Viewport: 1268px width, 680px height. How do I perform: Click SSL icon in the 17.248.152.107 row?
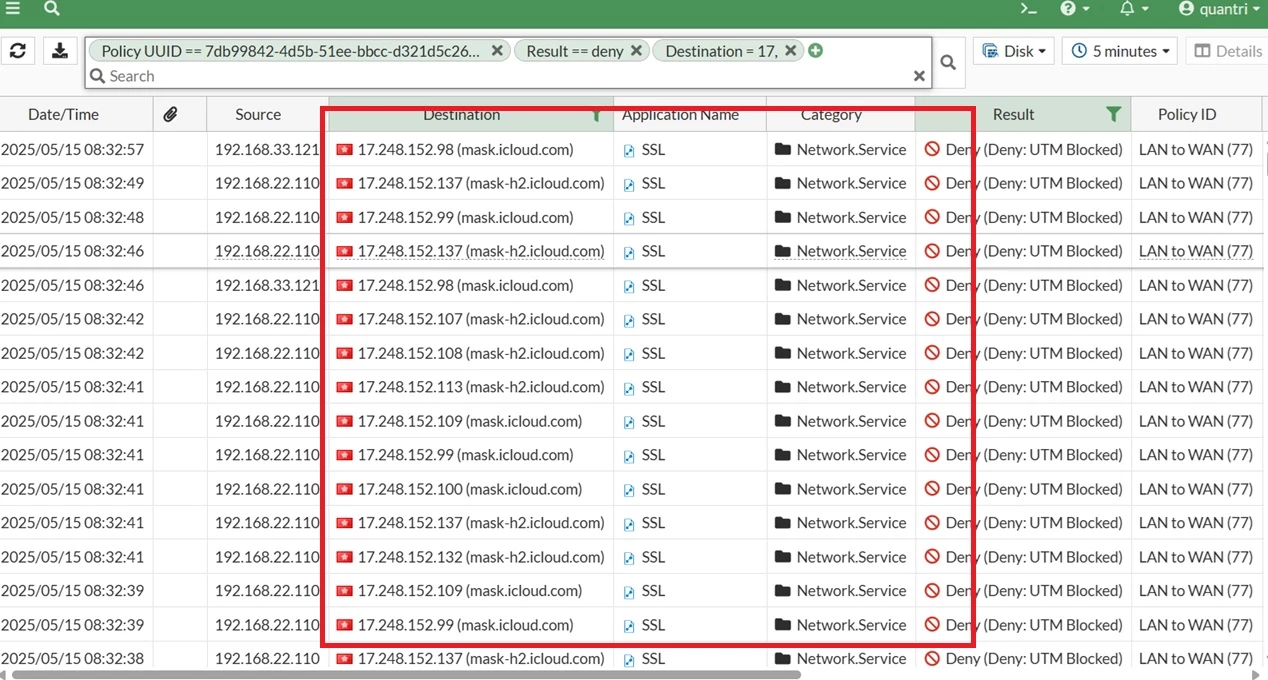[x=629, y=321]
